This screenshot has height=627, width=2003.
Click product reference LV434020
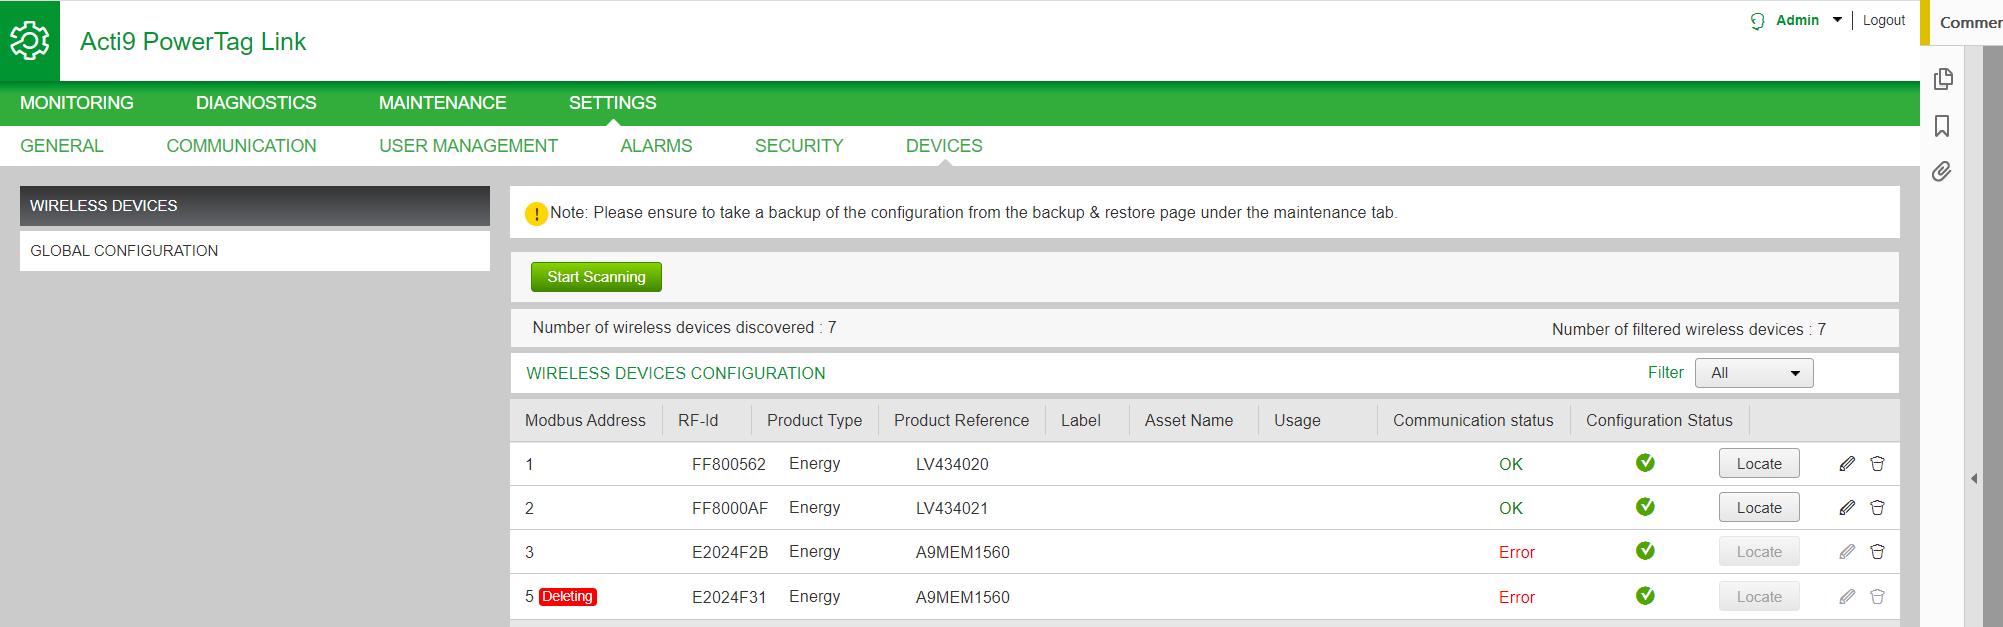click(952, 465)
